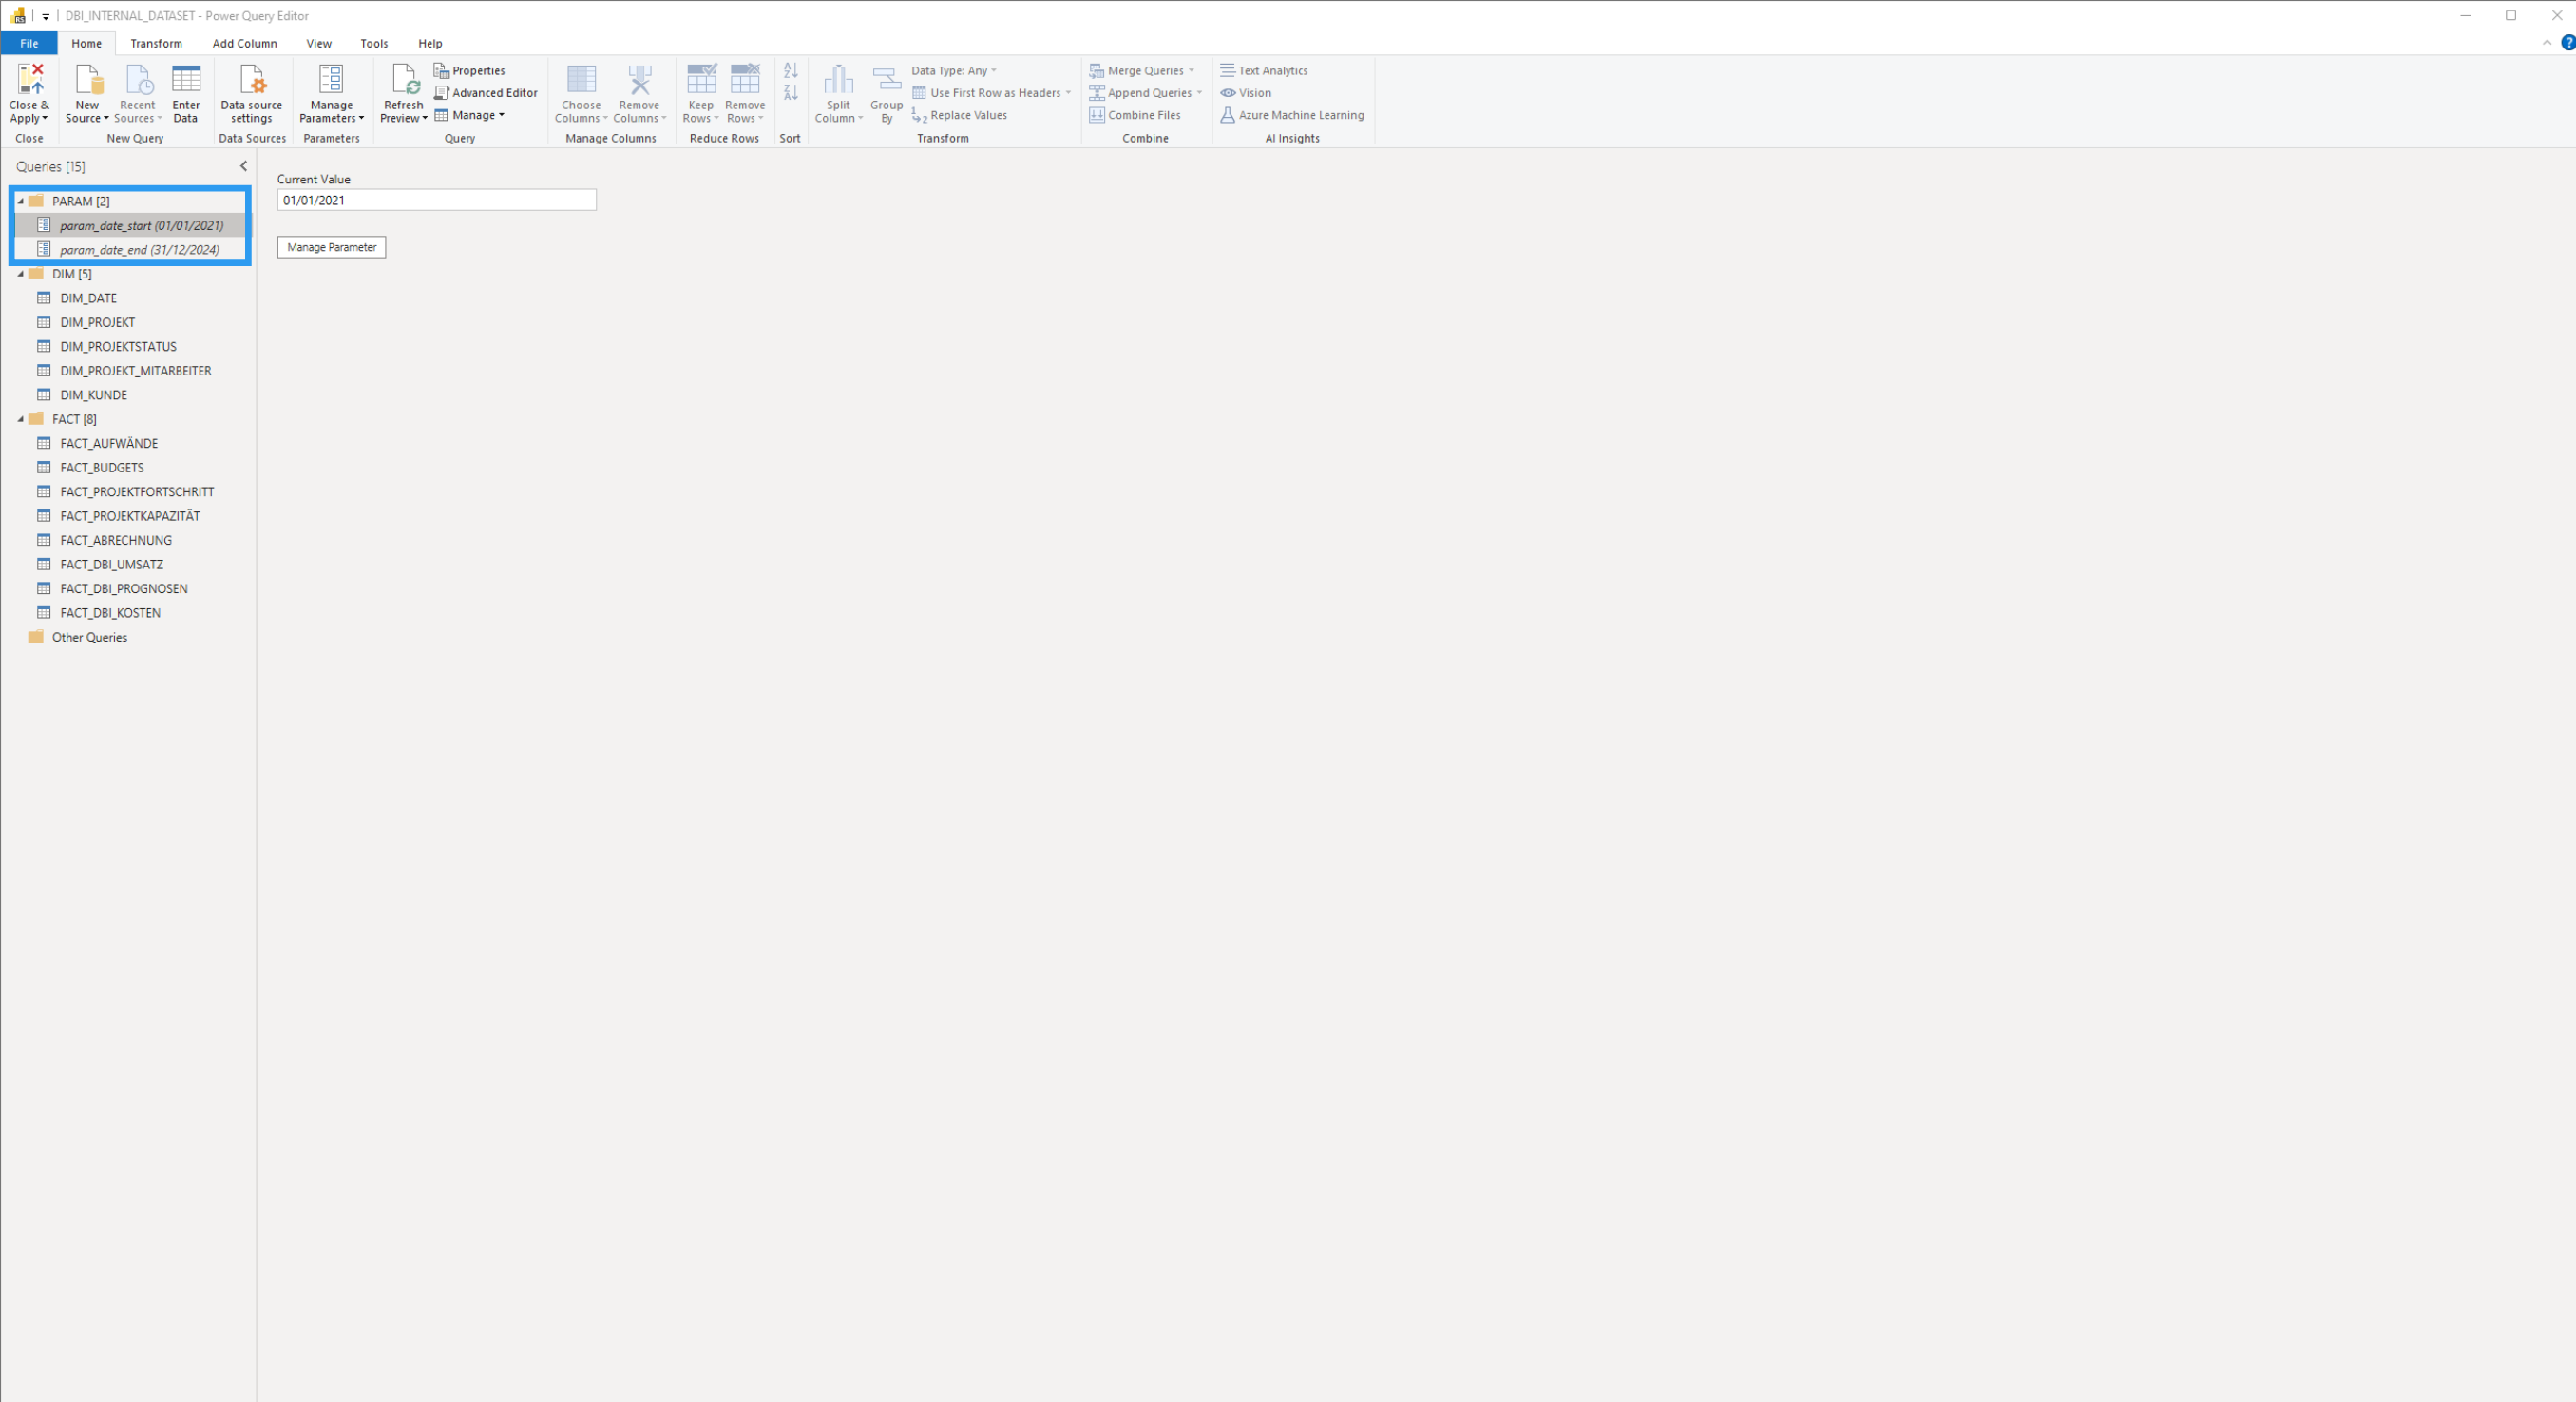Viewport: 2576px width, 1402px height.
Task: Click the Choose Columns icon
Action: tap(581, 80)
